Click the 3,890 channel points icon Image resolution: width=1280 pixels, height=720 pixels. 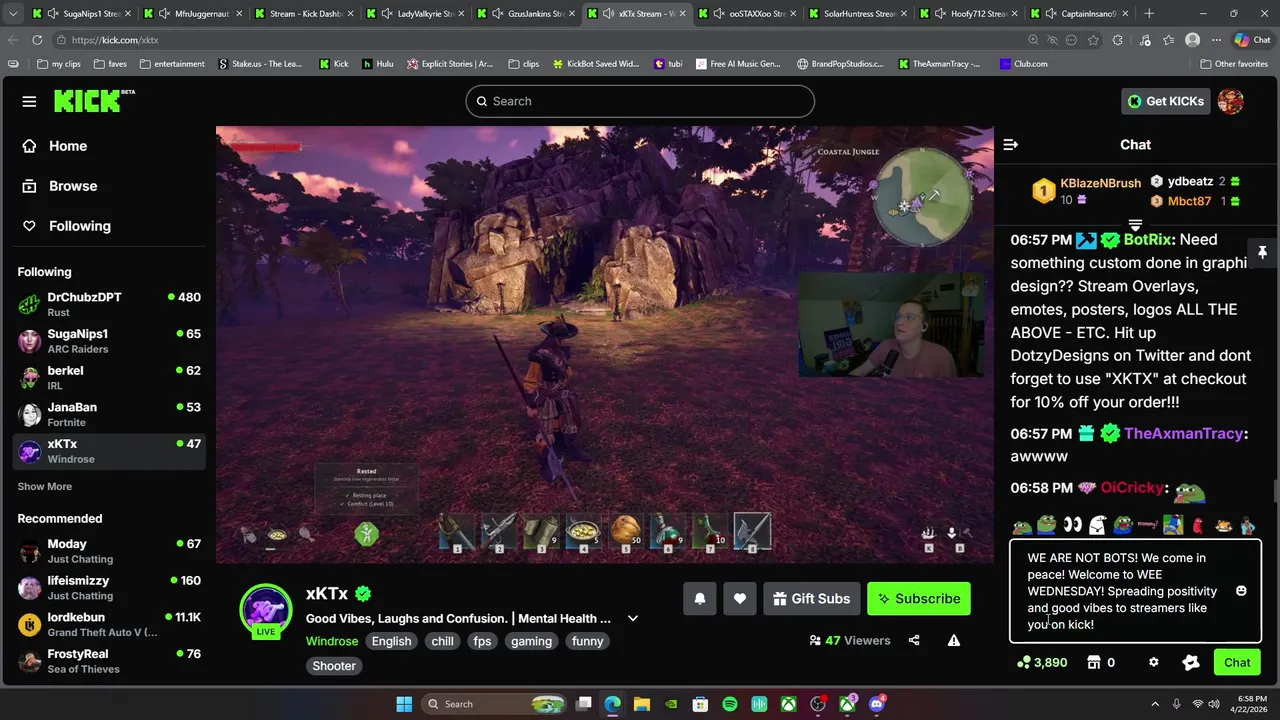pyautogui.click(x=1023, y=662)
